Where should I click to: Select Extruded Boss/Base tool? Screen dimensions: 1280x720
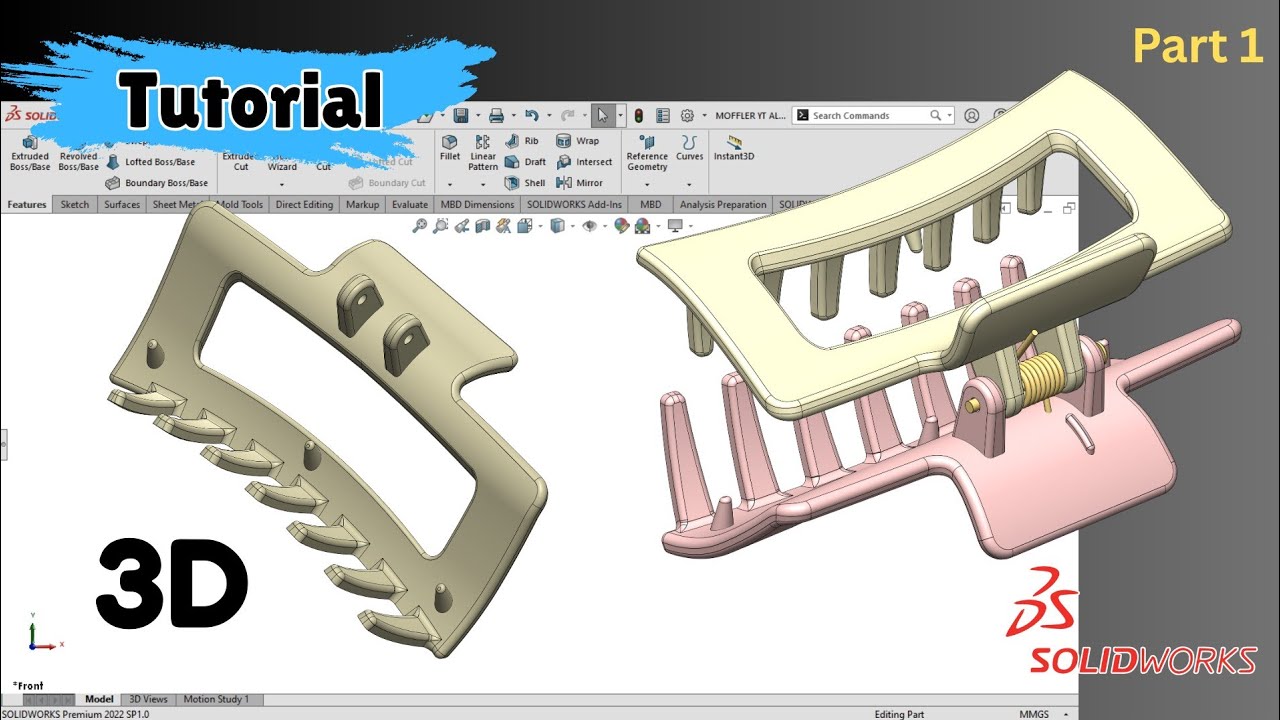[29, 154]
